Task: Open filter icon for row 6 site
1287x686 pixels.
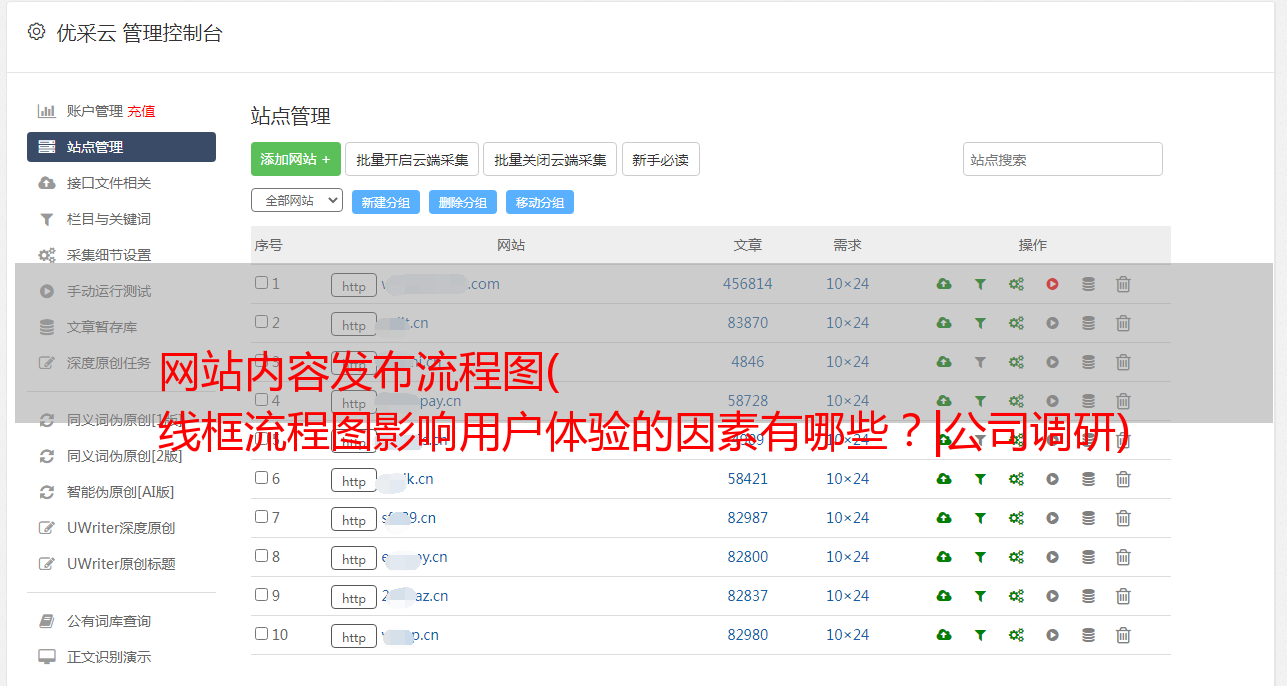Action: pyautogui.click(x=980, y=479)
